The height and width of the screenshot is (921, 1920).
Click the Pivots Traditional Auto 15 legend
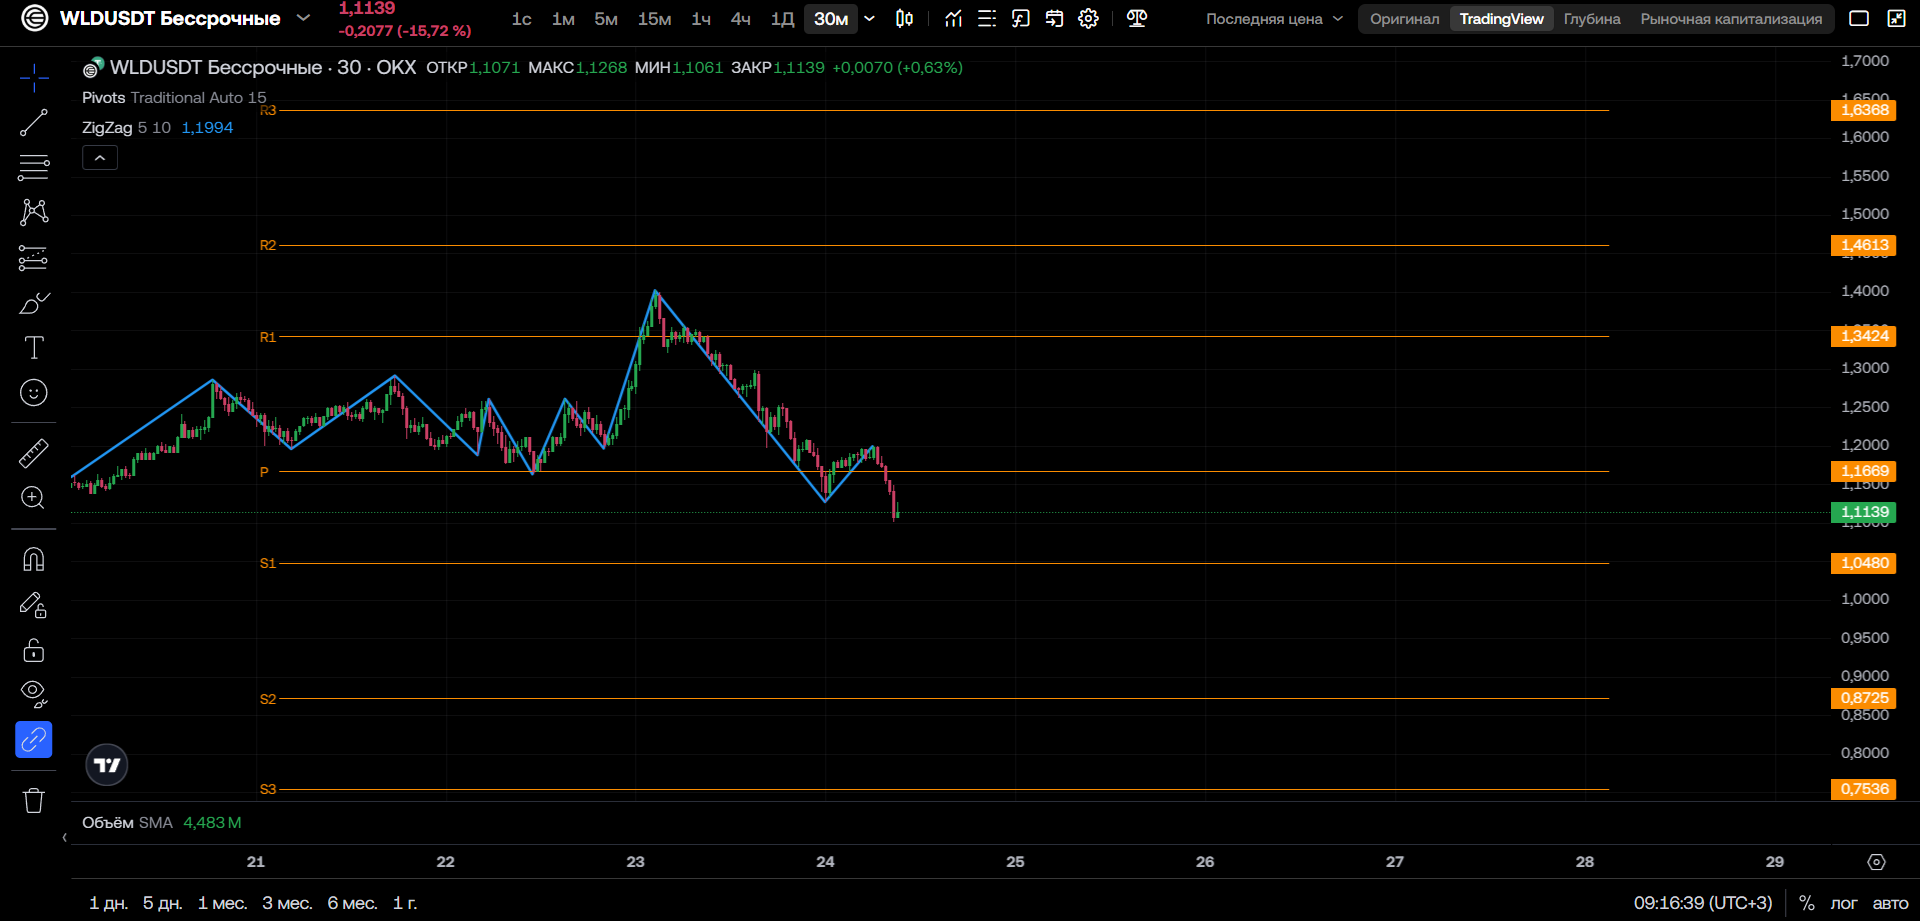(x=174, y=97)
